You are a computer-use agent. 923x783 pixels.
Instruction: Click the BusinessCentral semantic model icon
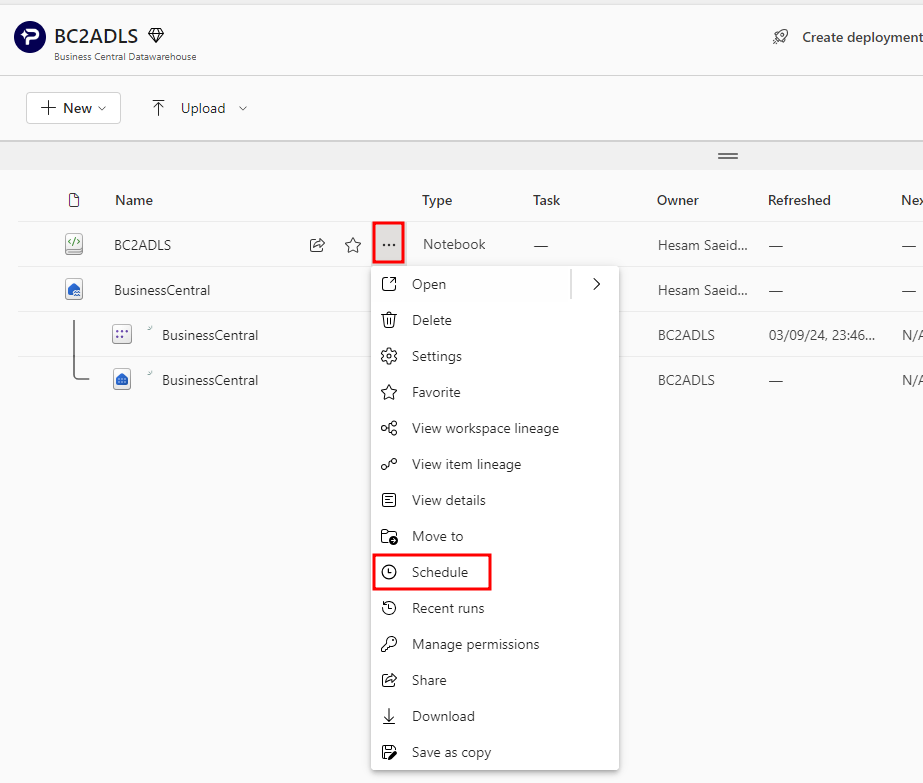pyautogui.click(x=122, y=334)
